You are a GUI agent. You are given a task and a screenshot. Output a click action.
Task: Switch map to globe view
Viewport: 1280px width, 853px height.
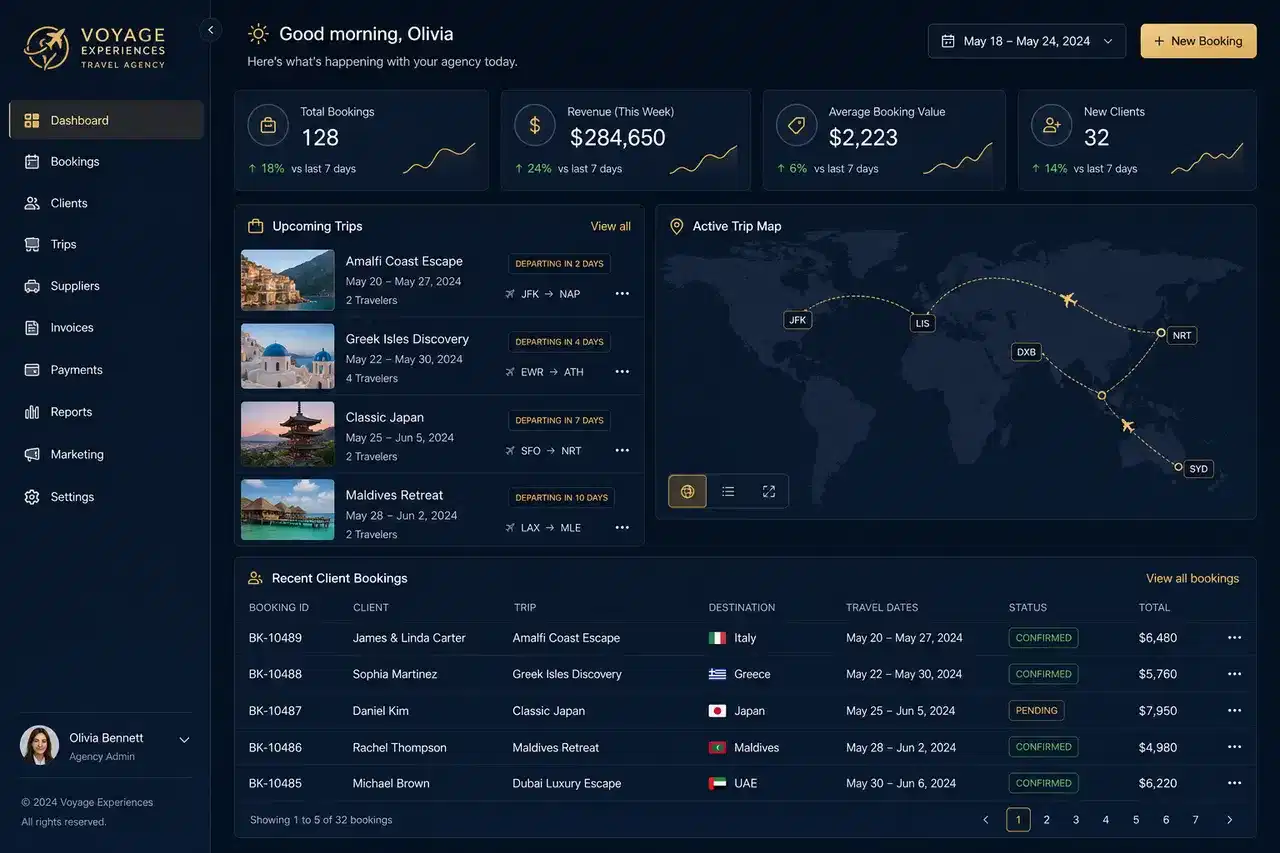688,491
